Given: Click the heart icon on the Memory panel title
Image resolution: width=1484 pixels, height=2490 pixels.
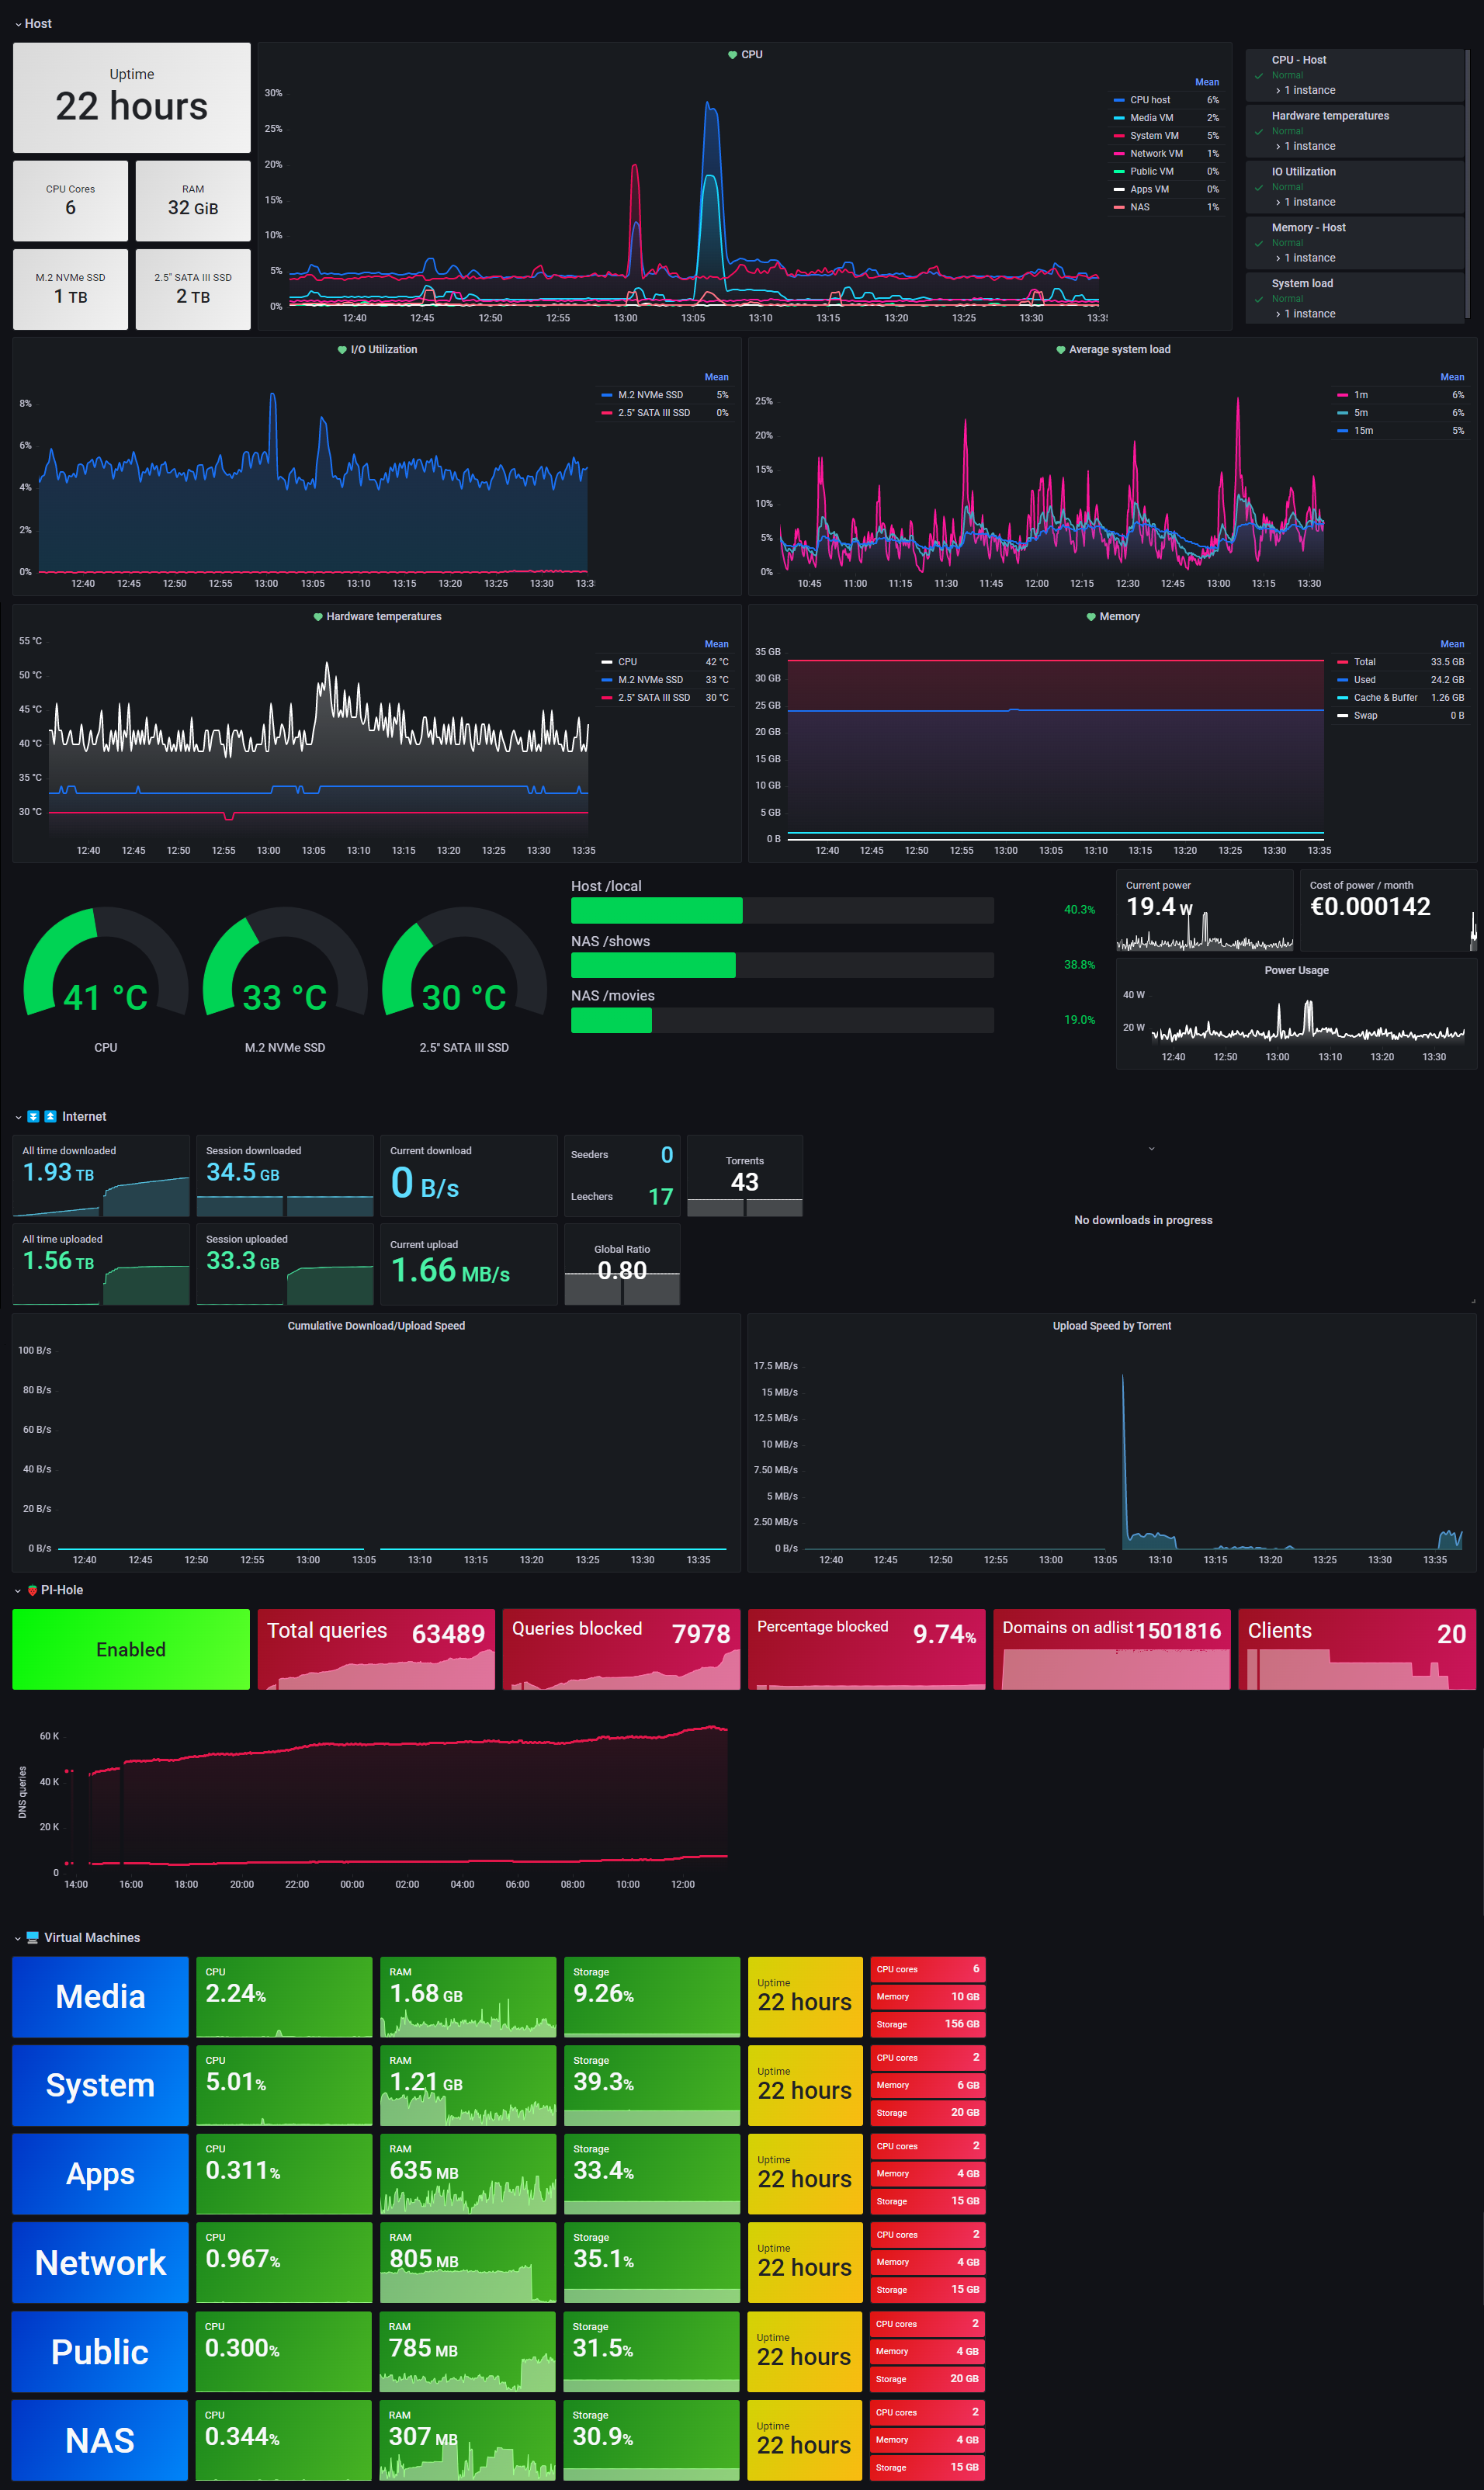Looking at the screenshot, I should click(1092, 616).
